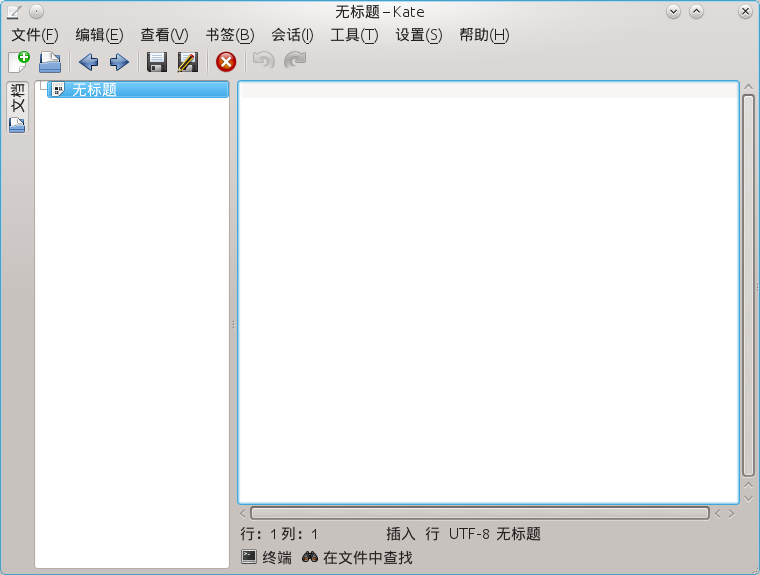Go to next document with forward arrow
Viewport: 760px width, 575px height.
tap(119, 62)
